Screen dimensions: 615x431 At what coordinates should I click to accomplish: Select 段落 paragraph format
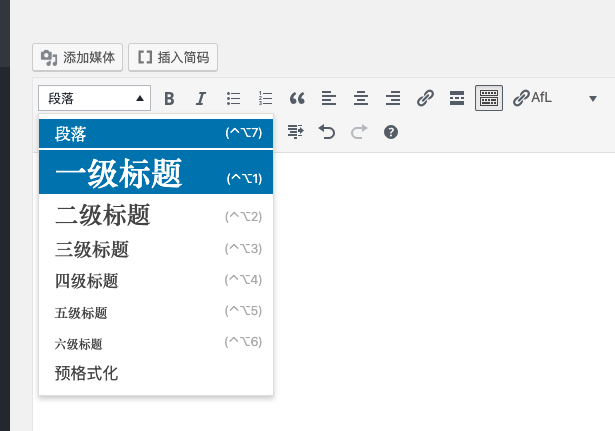pyautogui.click(x=156, y=133)
